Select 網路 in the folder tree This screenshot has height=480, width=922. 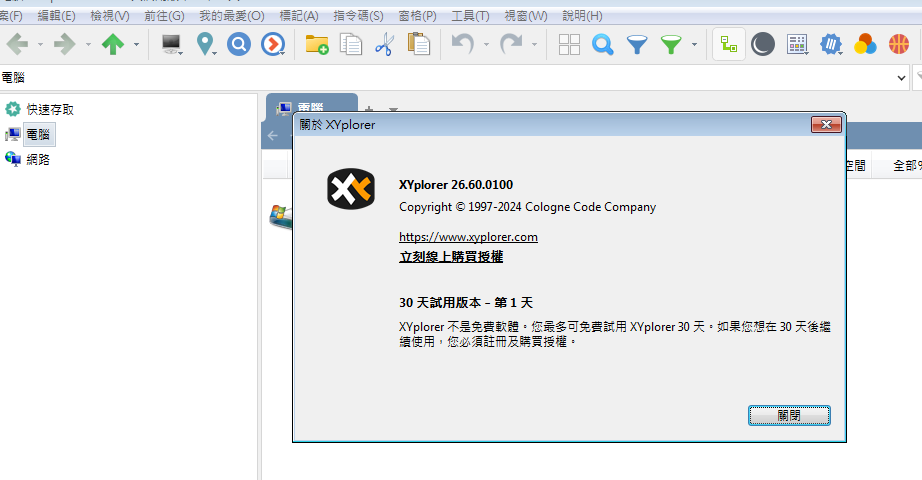pyautogui.click(x=38, y=159)
